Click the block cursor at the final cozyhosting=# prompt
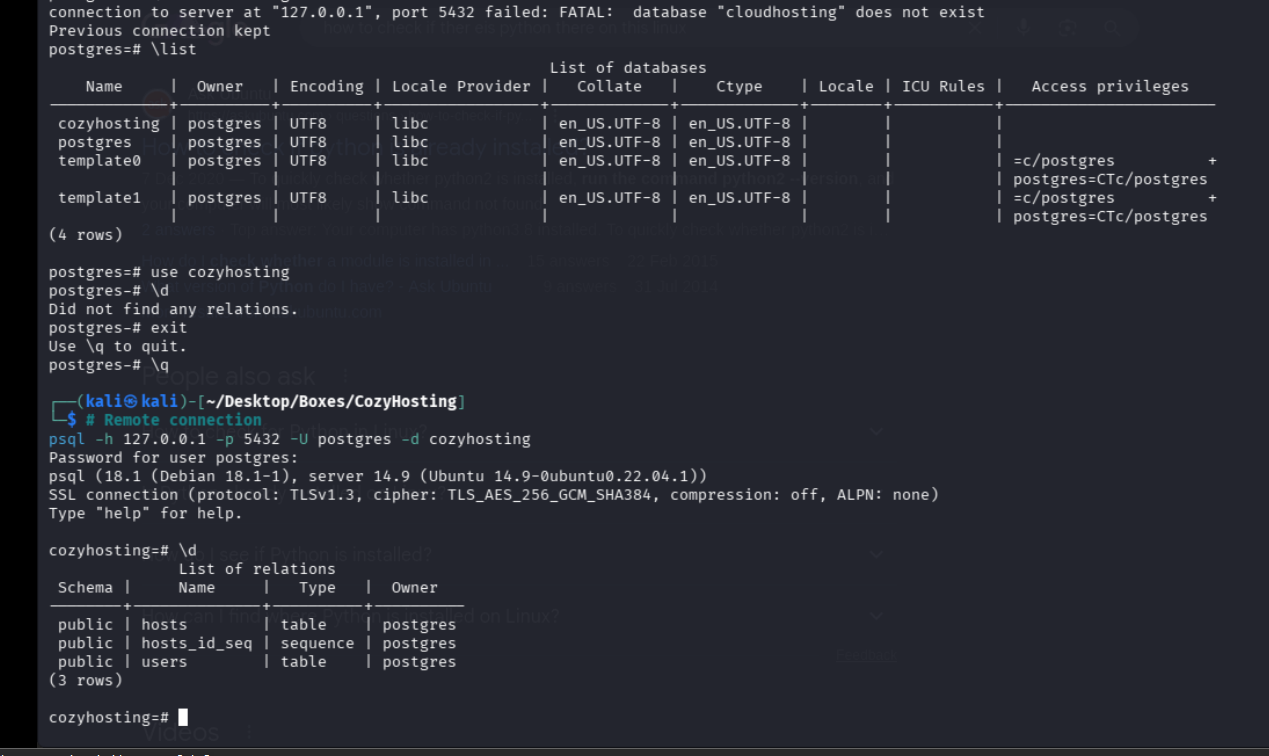The height and width of the screenshot is (756, 1269). [x=183, y=717]
